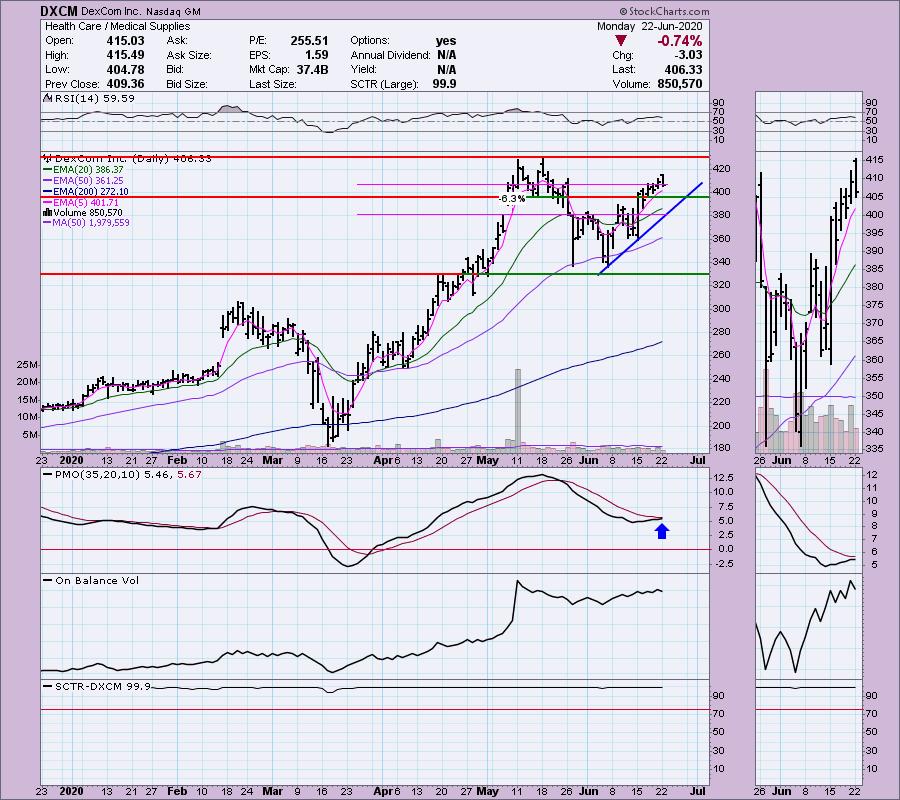This screenshot has height=800, width=900.
Task: Click the -0.74% percent change
Action: 680,41
